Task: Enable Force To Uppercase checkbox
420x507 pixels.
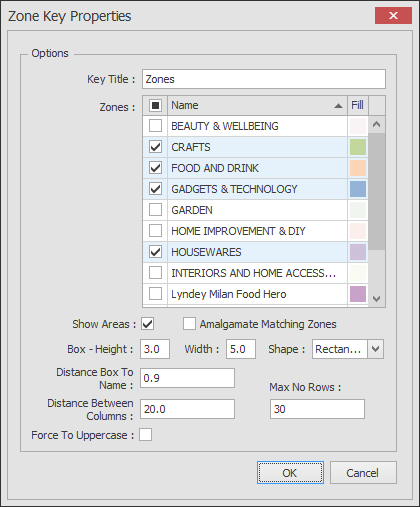Action: tap(146, 435)
